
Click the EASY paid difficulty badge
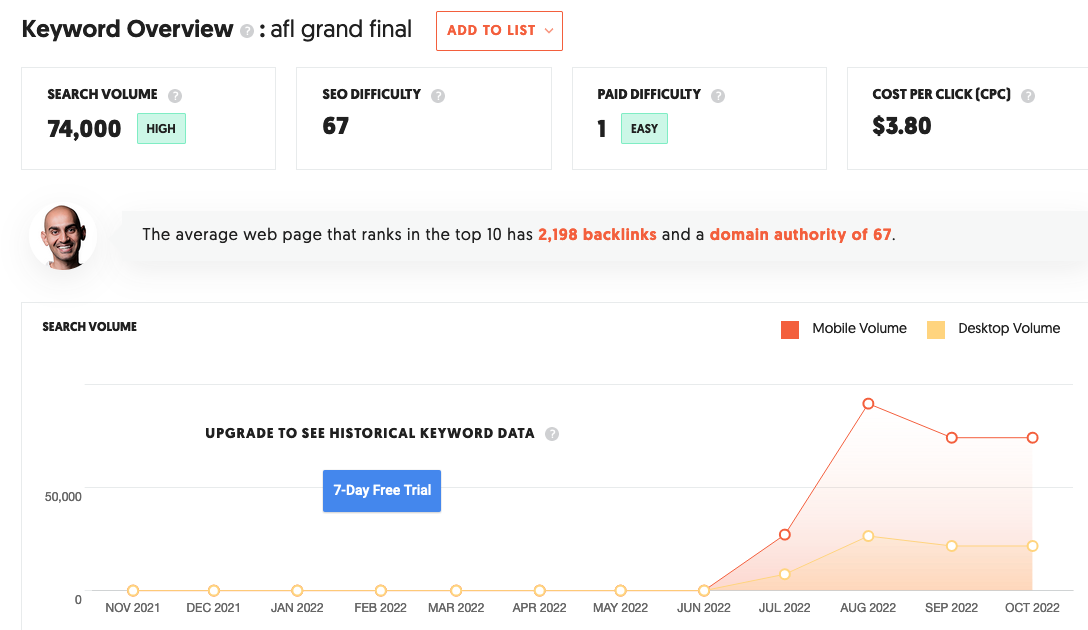tap(644, 129)
